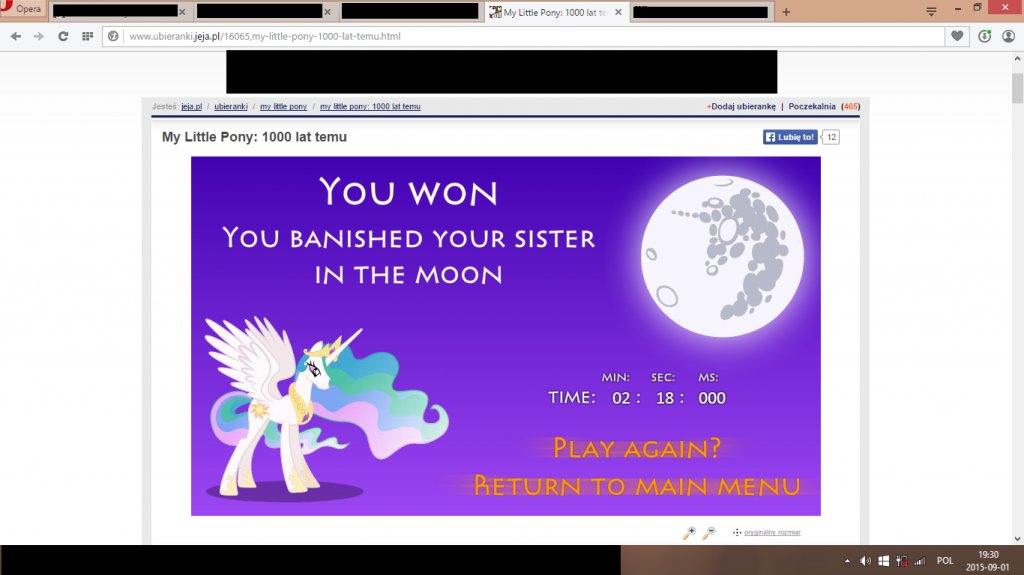Screen dimensions: 1024x575
Task: Click Dodaj ubierankę link
Action: 741,107
